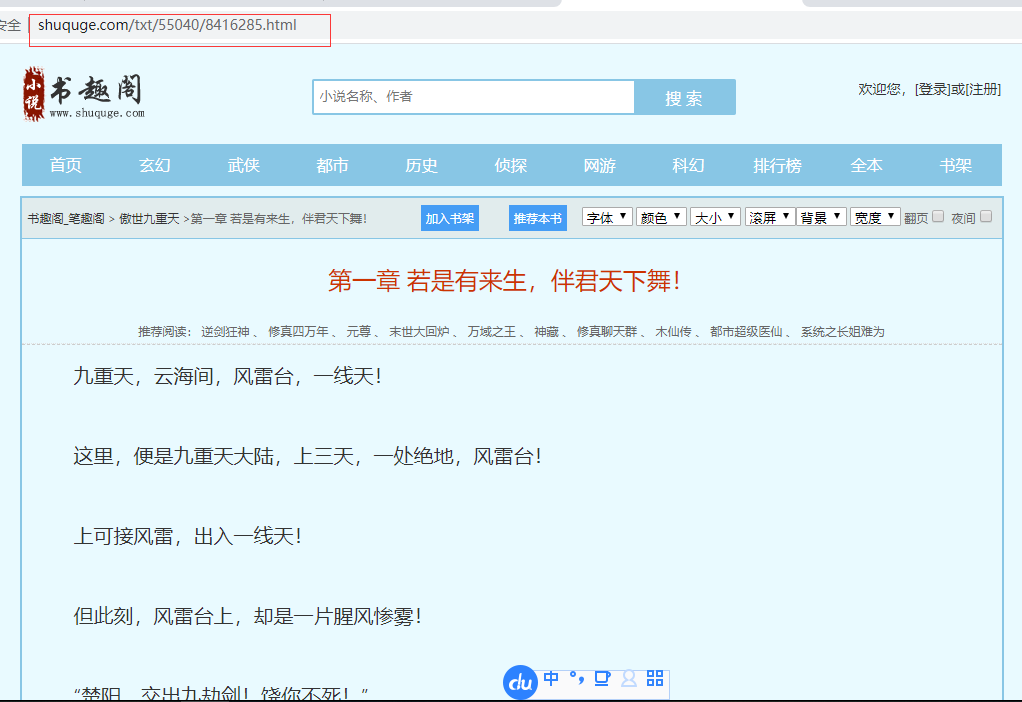
Task: Click the 傲世九重天 breadcrumb link
Action: [149, 218]
